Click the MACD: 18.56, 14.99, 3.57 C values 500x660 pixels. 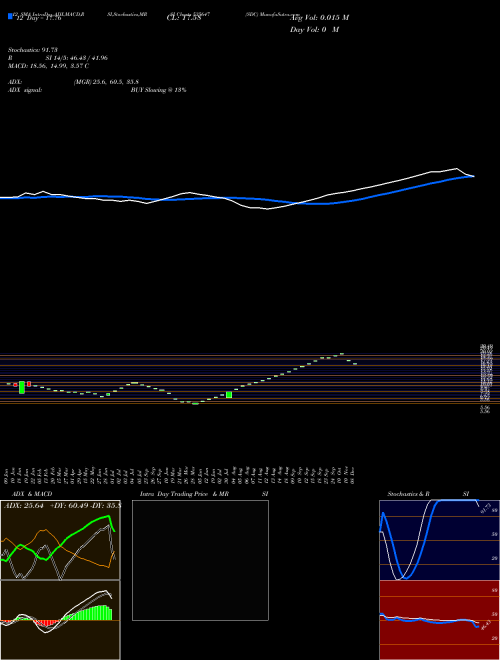tap(48, 66)
